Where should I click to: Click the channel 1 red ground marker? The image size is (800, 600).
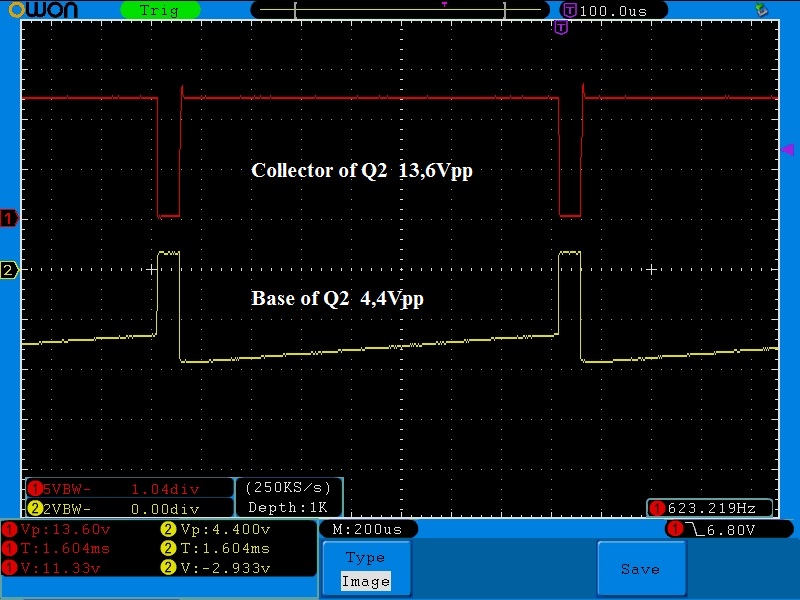pos(10,218)
